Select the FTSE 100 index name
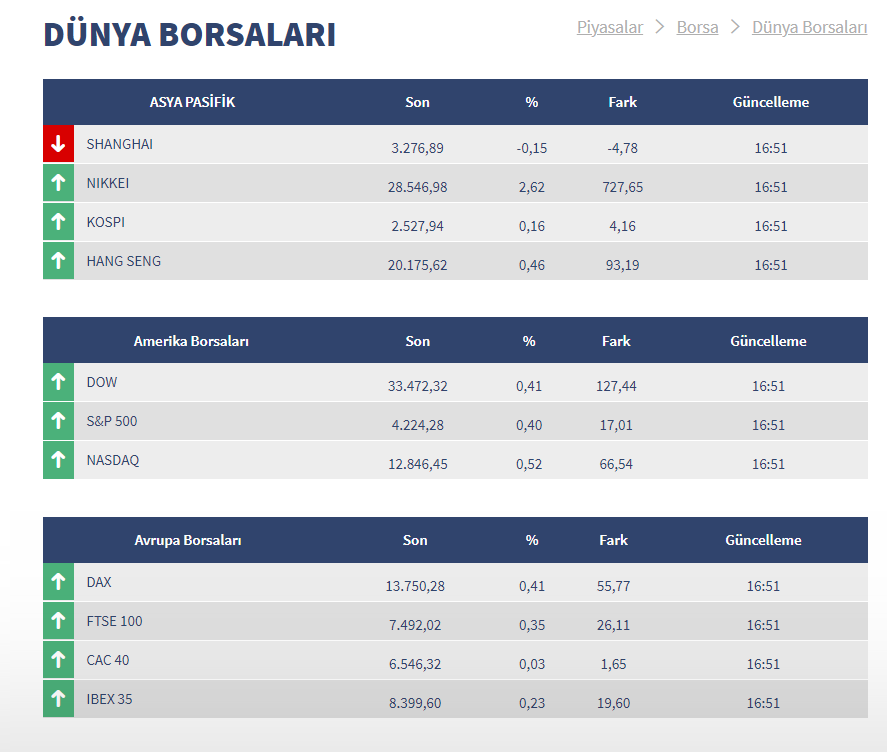The height and width of the screenshot is (752, 887). tap(114, 621)
